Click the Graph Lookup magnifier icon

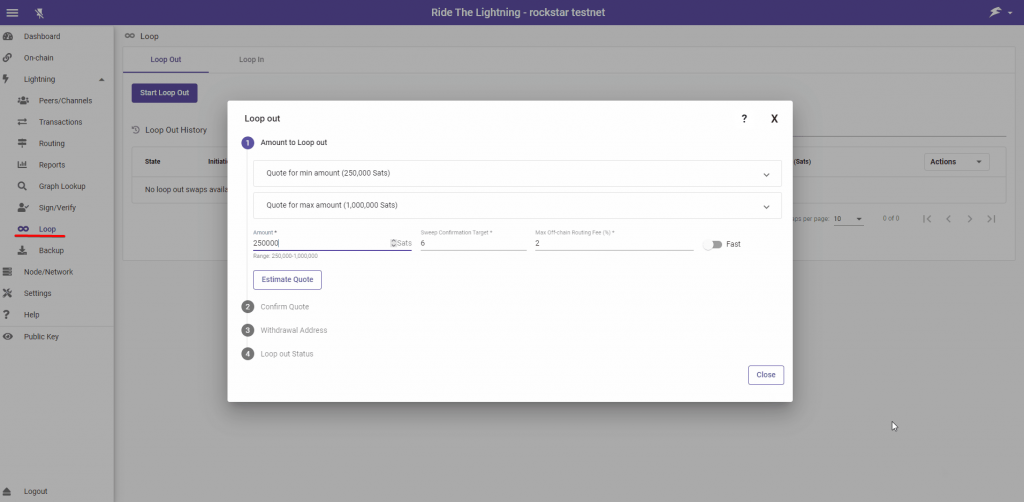(23, 186)
